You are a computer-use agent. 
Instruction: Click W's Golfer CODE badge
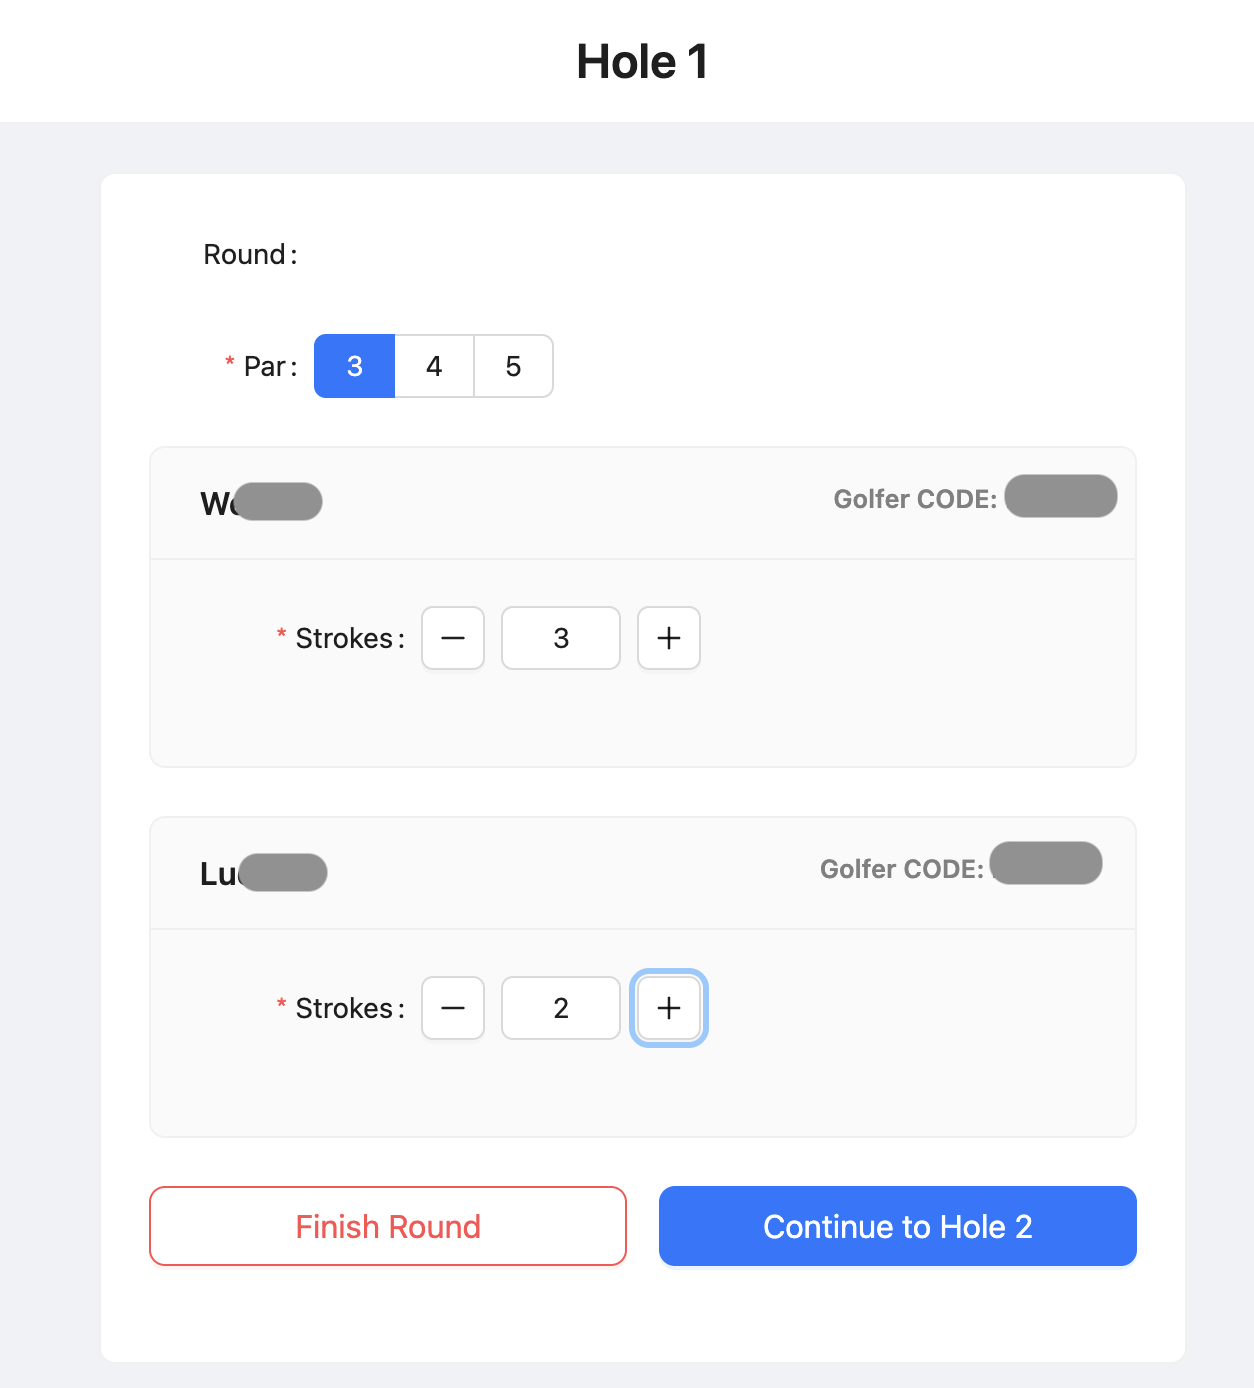pyautogui.click(x=1060, y=496)
